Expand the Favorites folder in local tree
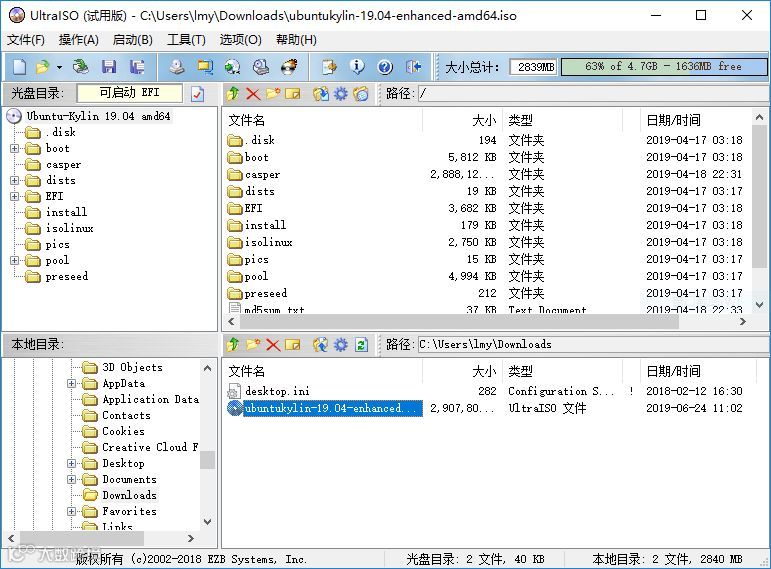Viewport: 771px width, 569px height. click(x=71, y=511)
